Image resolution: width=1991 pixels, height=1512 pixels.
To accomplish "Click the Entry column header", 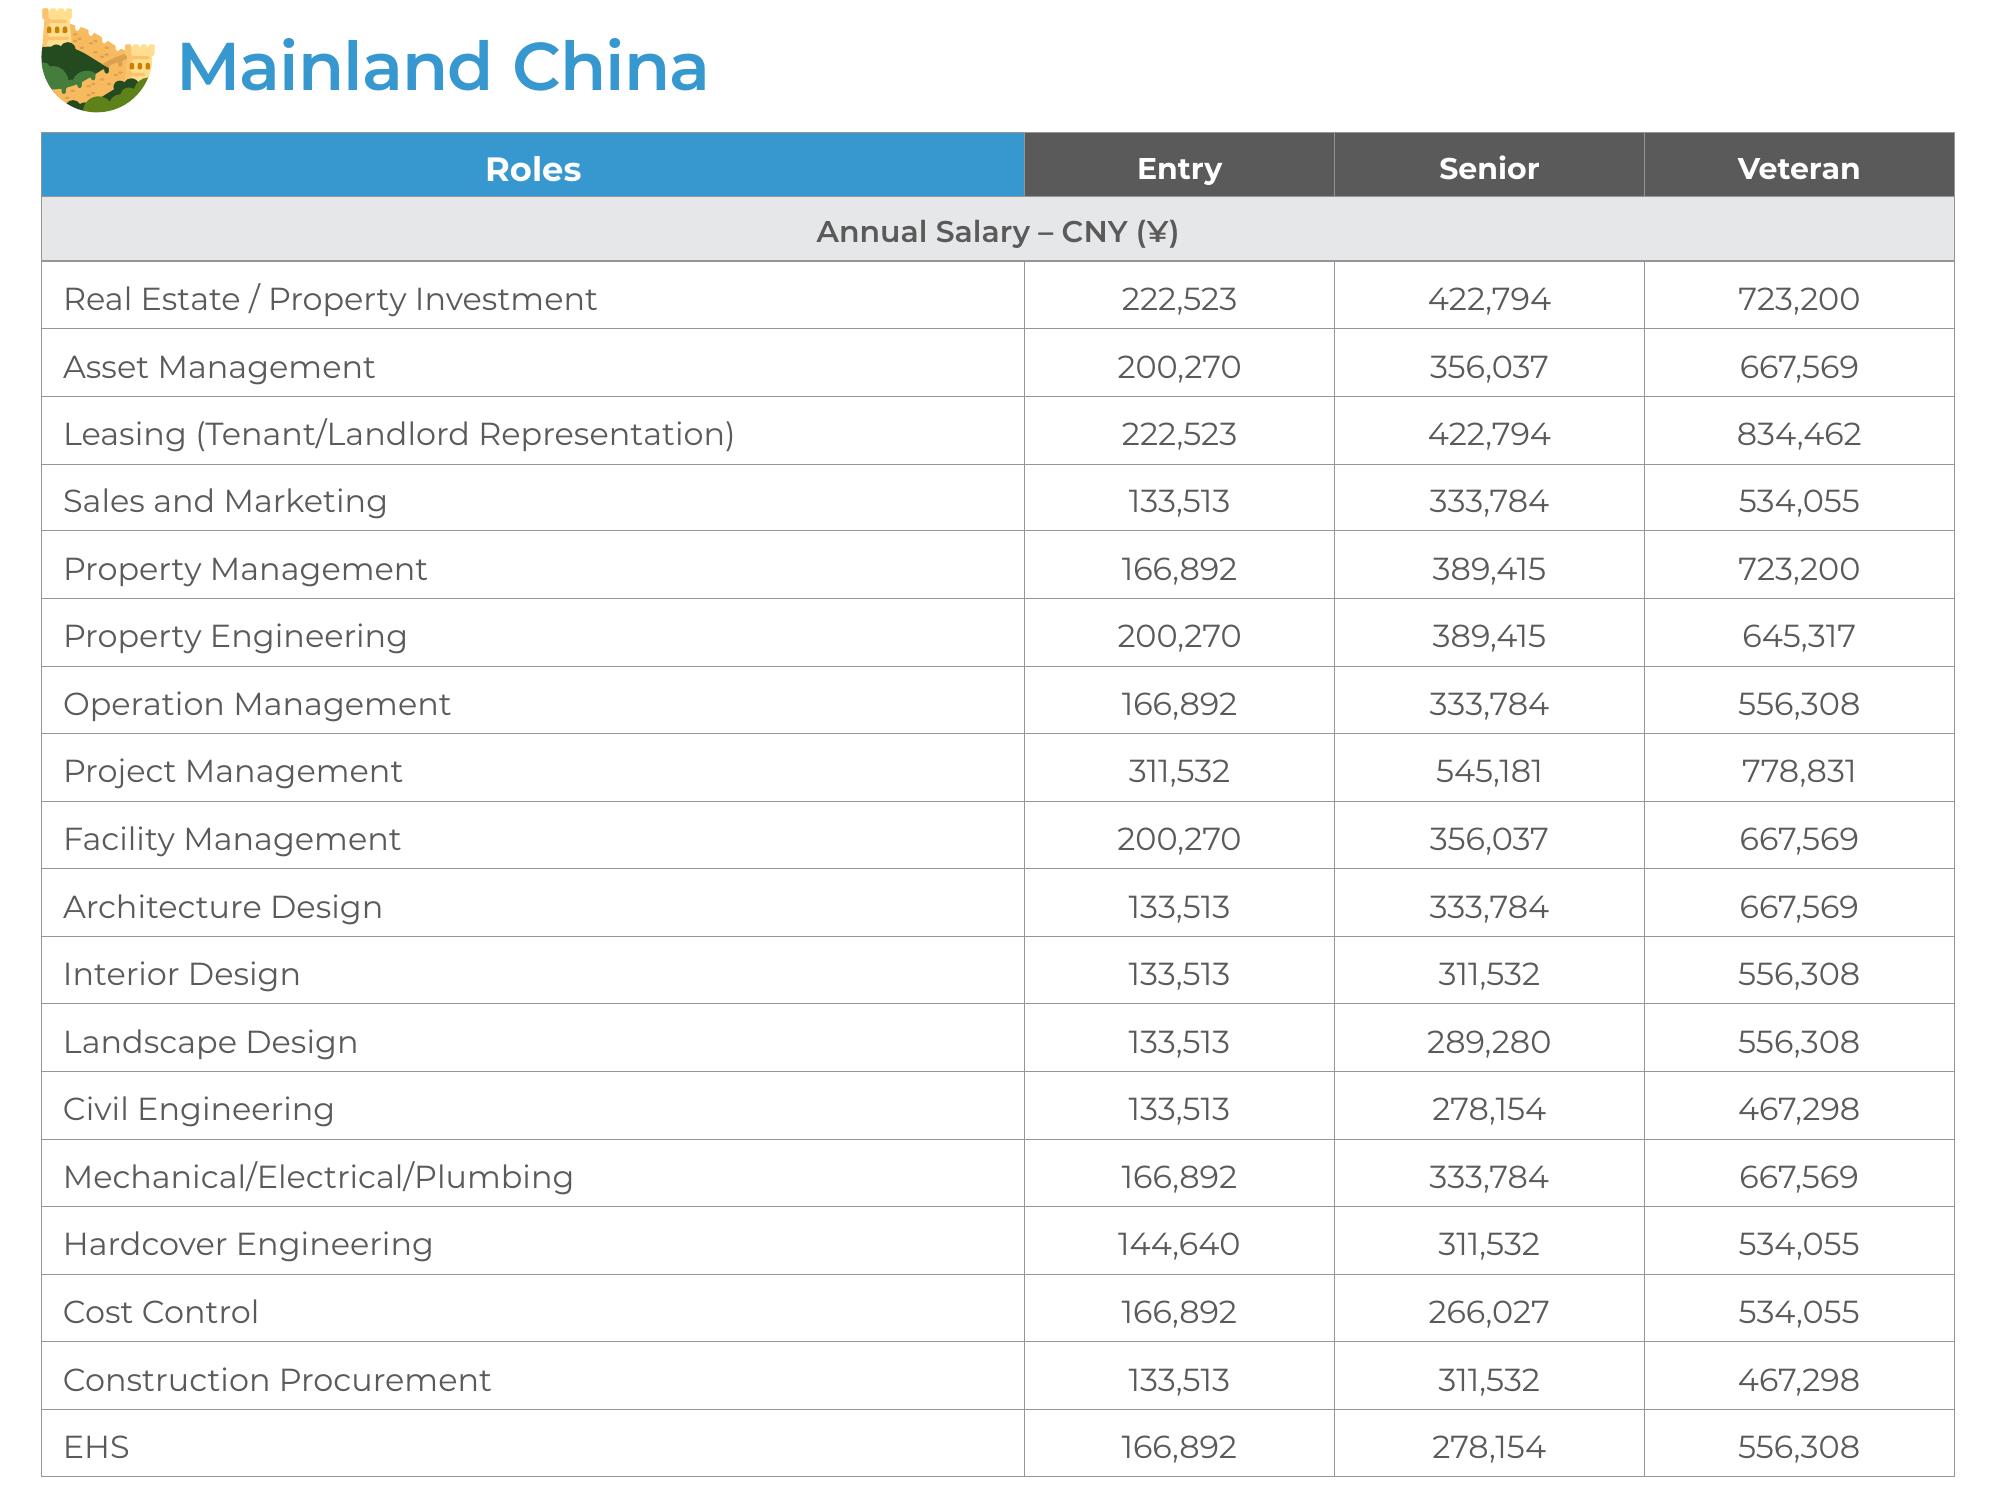I will pos(1179,165).
